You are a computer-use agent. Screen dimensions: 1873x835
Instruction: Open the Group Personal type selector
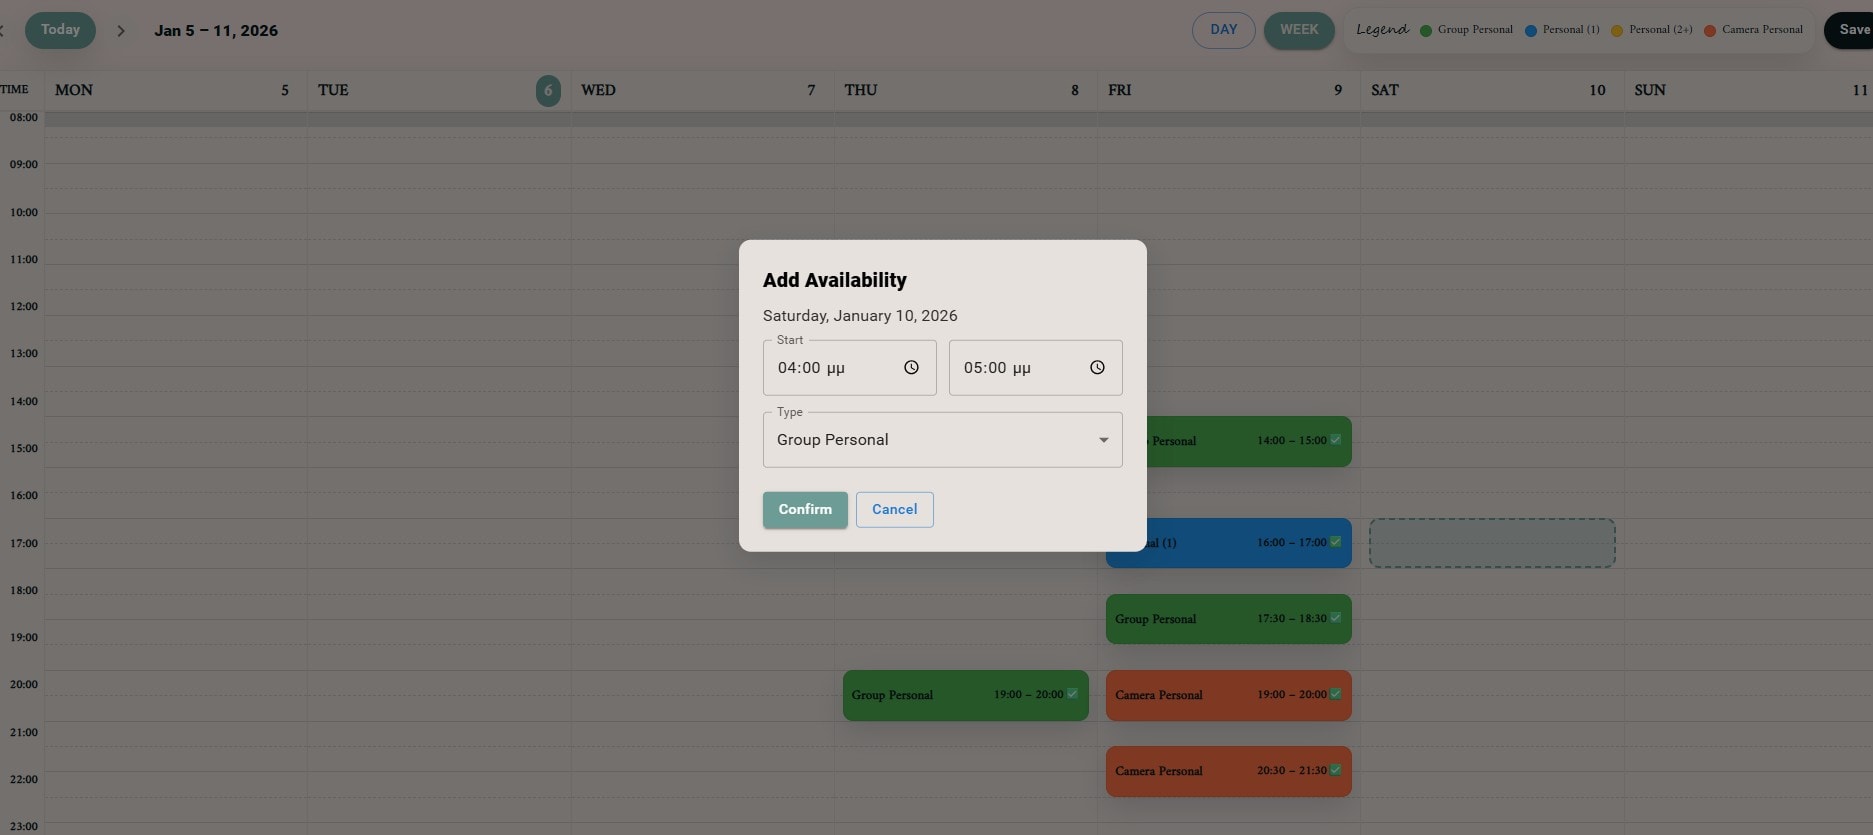(x=930, y=440)
